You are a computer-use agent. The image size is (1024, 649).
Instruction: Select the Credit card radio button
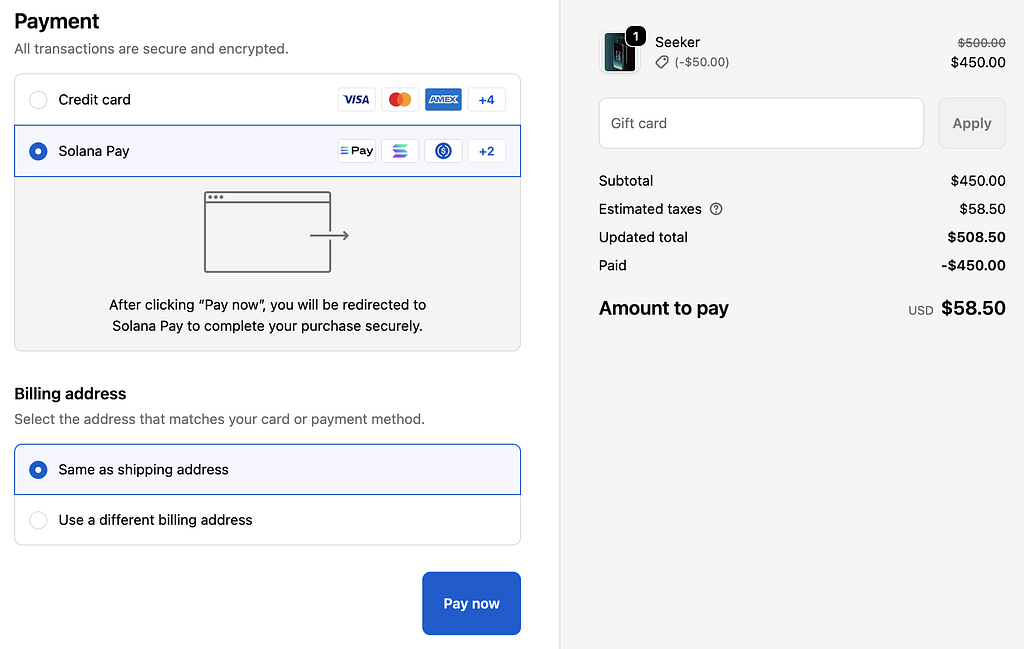38,100
